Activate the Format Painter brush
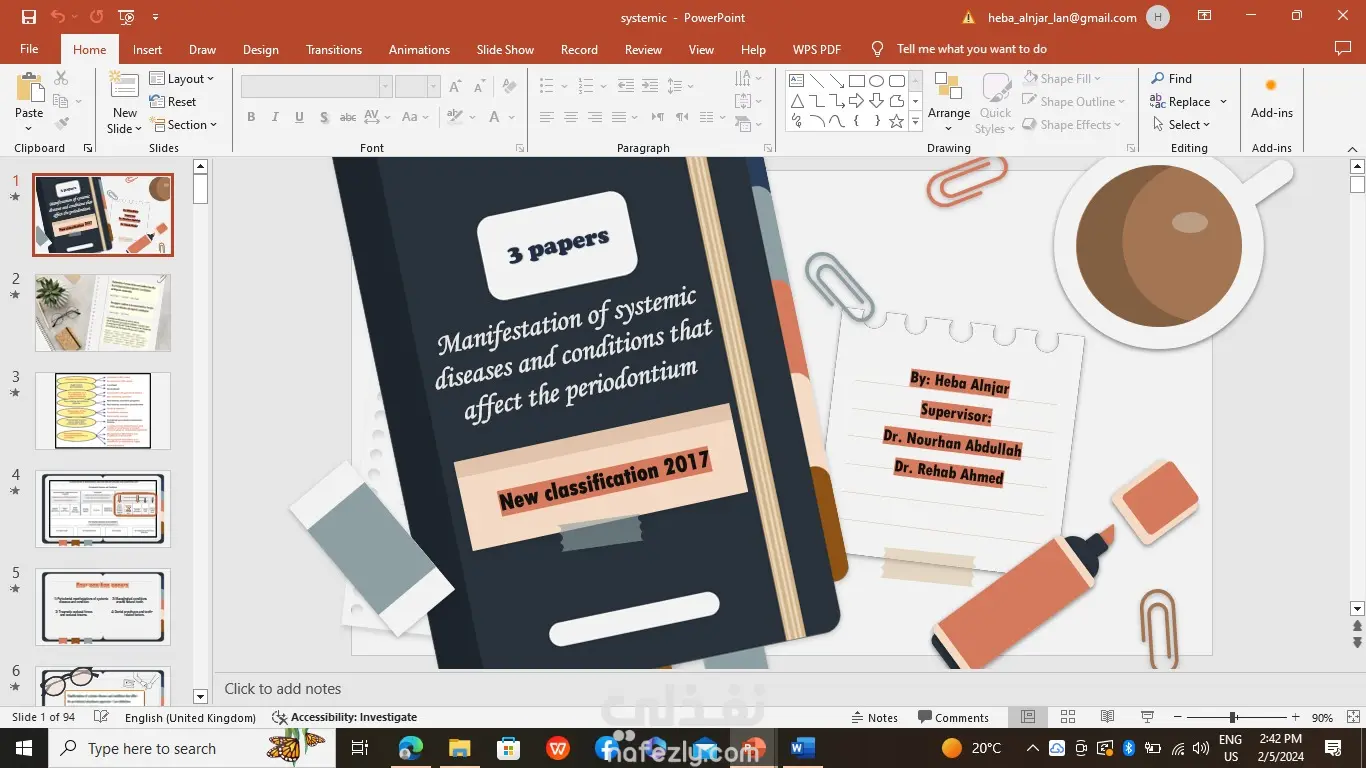 coord(61,124)
